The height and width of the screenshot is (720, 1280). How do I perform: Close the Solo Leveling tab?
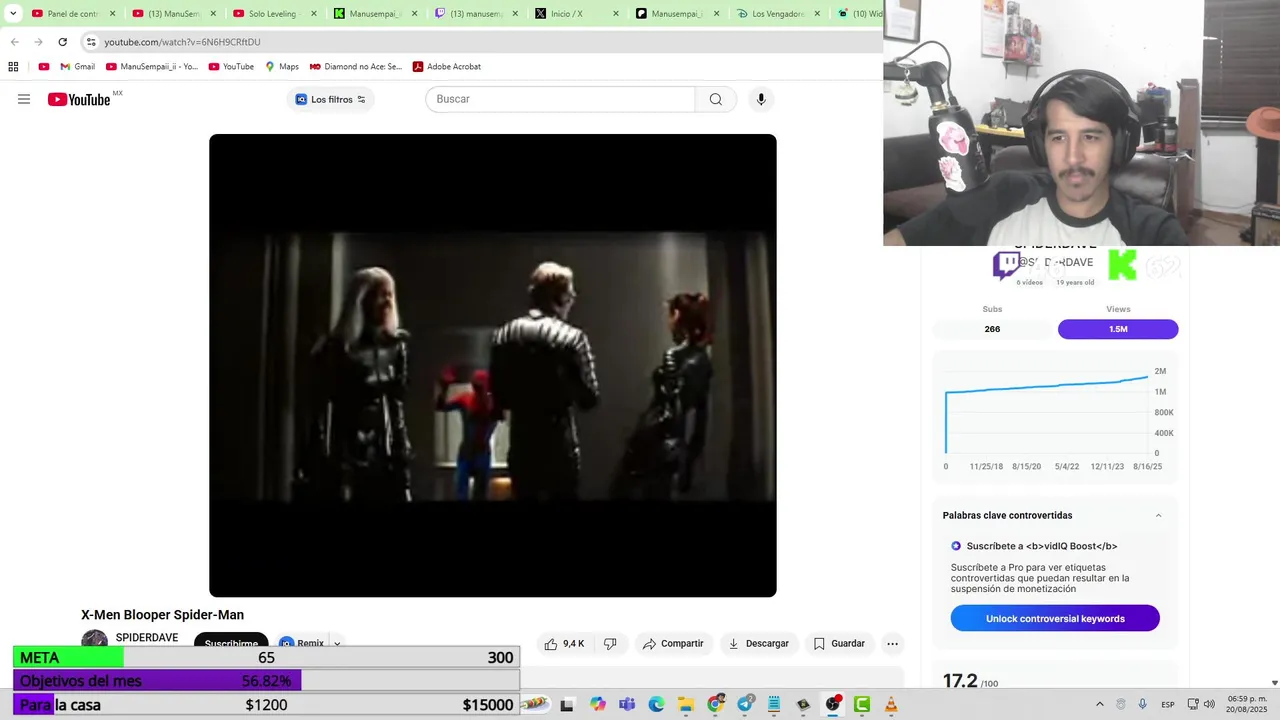tap(313, 14)
